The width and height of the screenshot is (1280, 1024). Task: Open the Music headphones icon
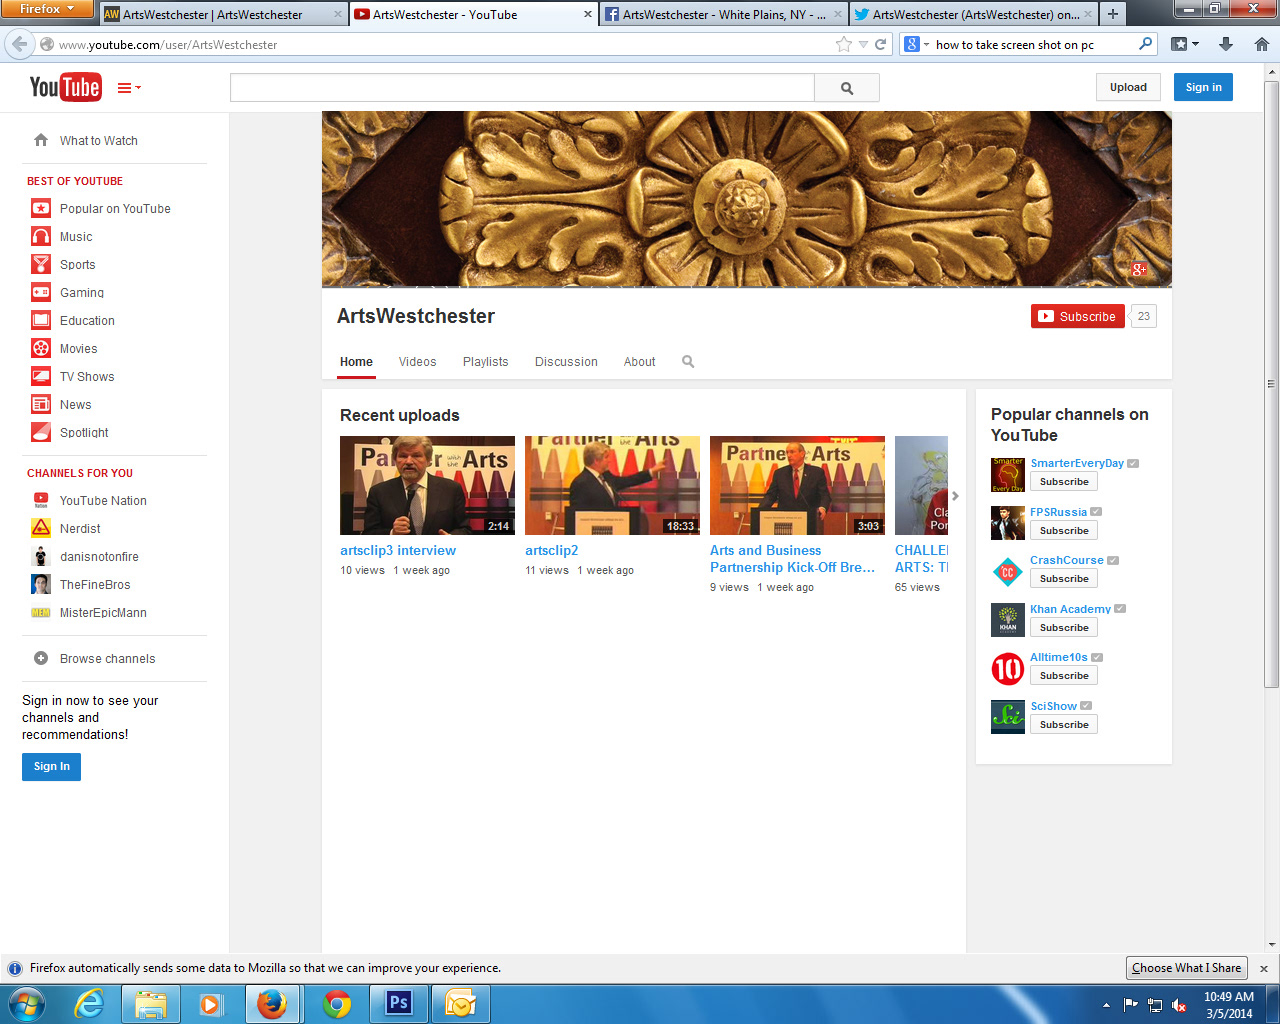41,236
